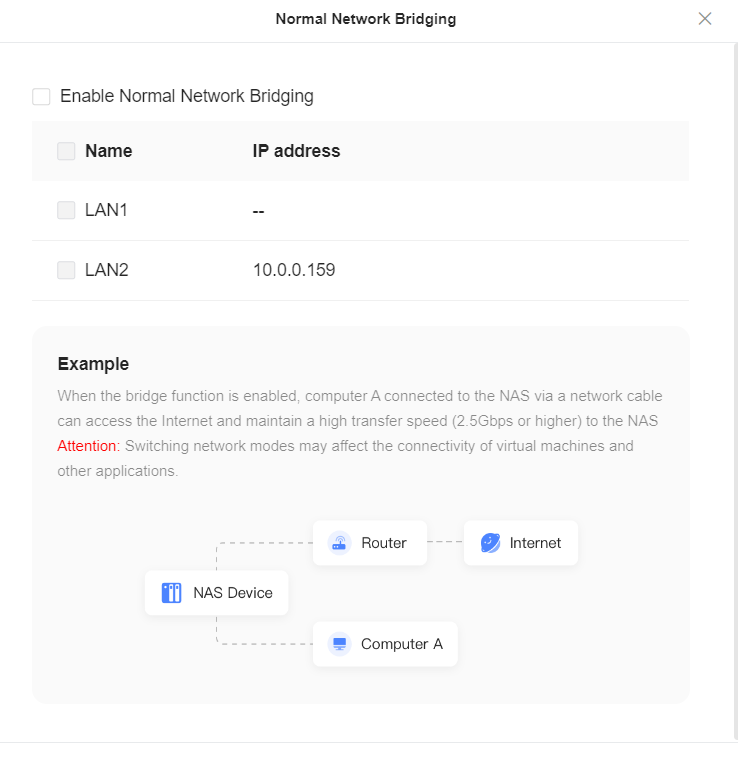This screenshot has height=758, width=738.
Task: Click the Computer A label text
Action: pyautogui.click(x=401, y=644)
